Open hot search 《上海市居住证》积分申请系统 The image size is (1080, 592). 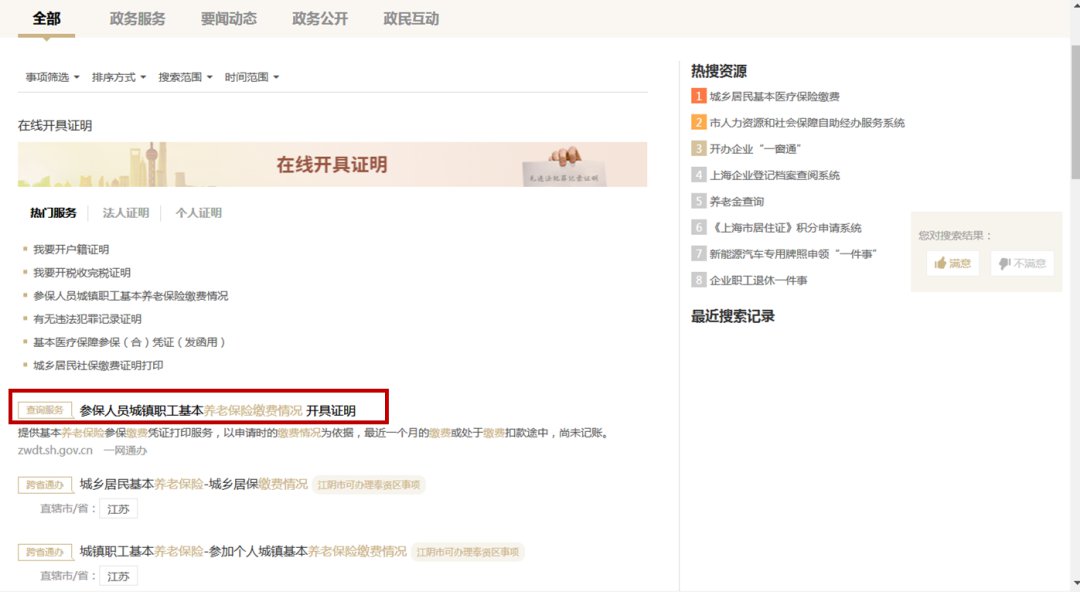click(785, 227)
